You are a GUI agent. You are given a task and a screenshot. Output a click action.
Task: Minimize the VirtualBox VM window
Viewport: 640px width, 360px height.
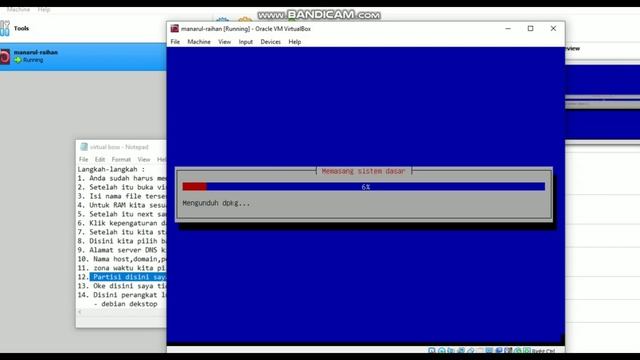pyautogui.click(x=508, y=29)
